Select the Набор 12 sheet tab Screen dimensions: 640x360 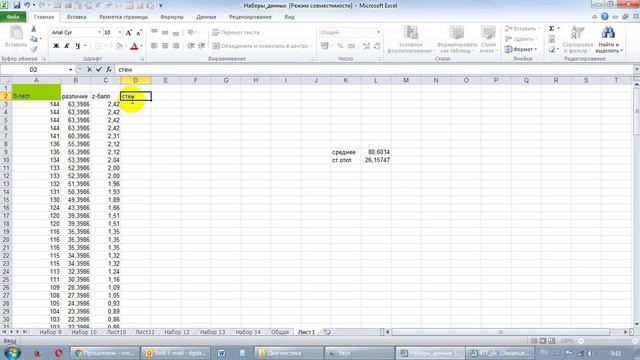click(177, 332)
